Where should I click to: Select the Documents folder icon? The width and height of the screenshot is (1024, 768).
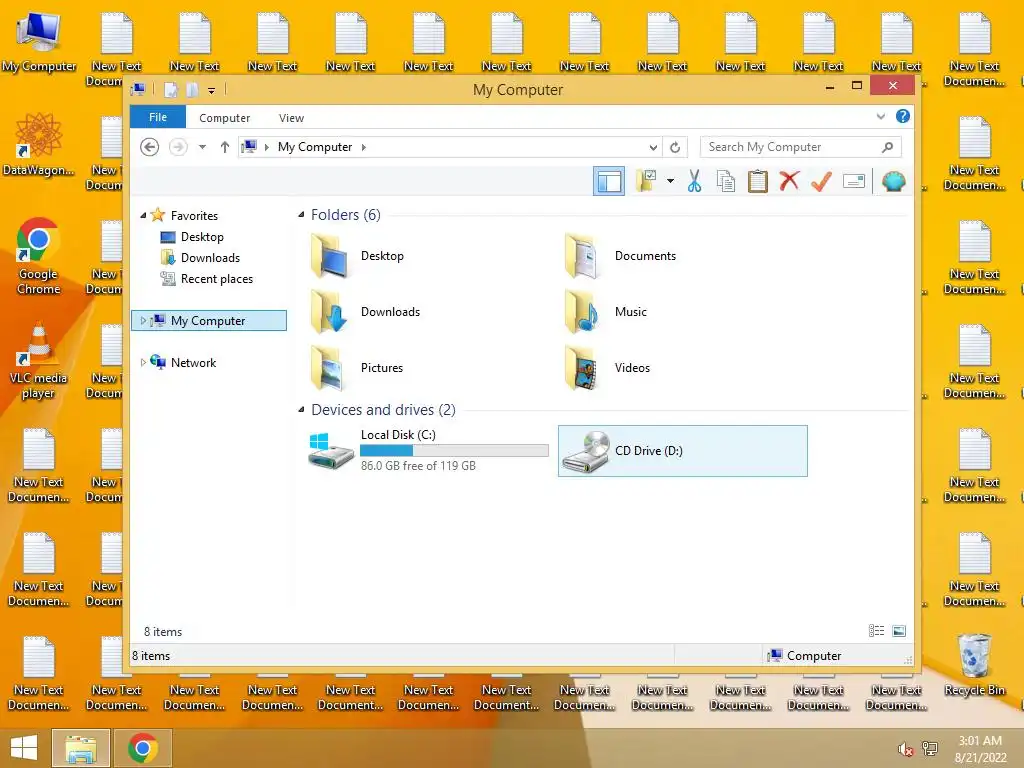coord(581,256)
